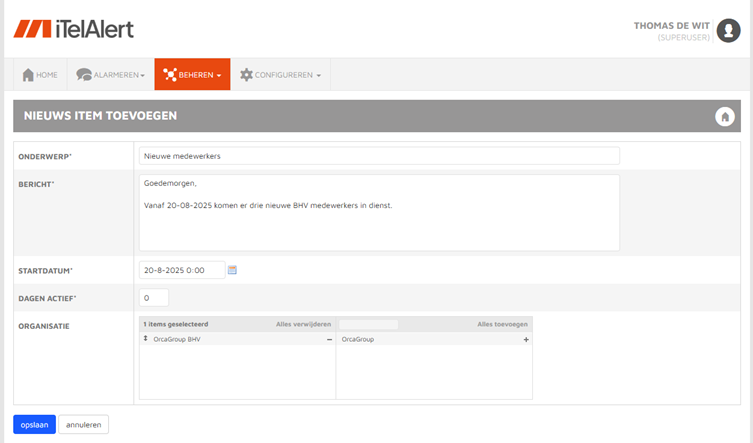Click the organisation search filter box

[x=368, y=324]
